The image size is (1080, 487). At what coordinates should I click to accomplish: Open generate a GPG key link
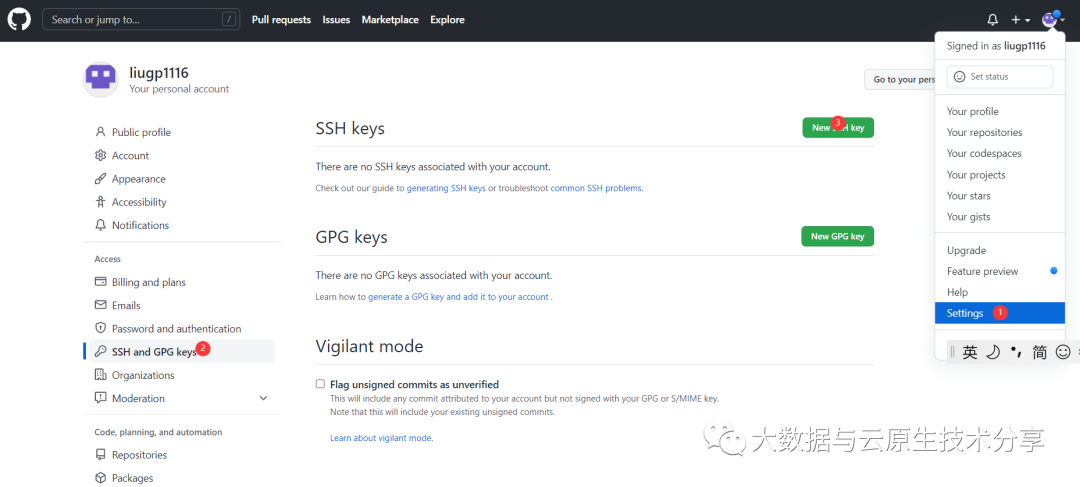click(459, 297)
